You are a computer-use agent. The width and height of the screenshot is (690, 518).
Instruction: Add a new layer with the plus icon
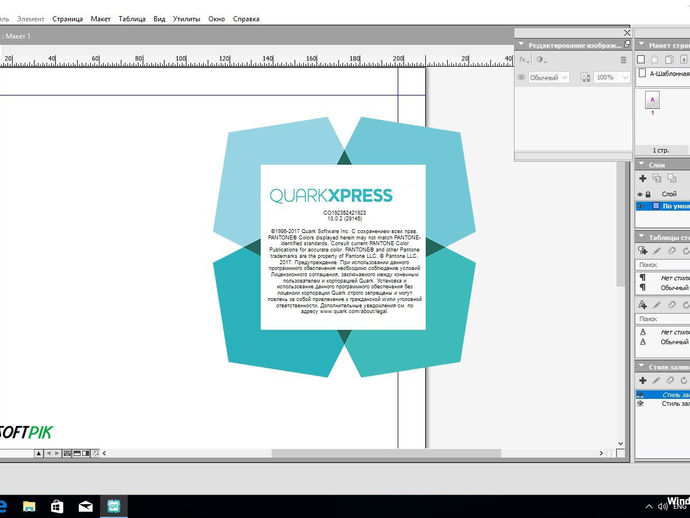642,178
